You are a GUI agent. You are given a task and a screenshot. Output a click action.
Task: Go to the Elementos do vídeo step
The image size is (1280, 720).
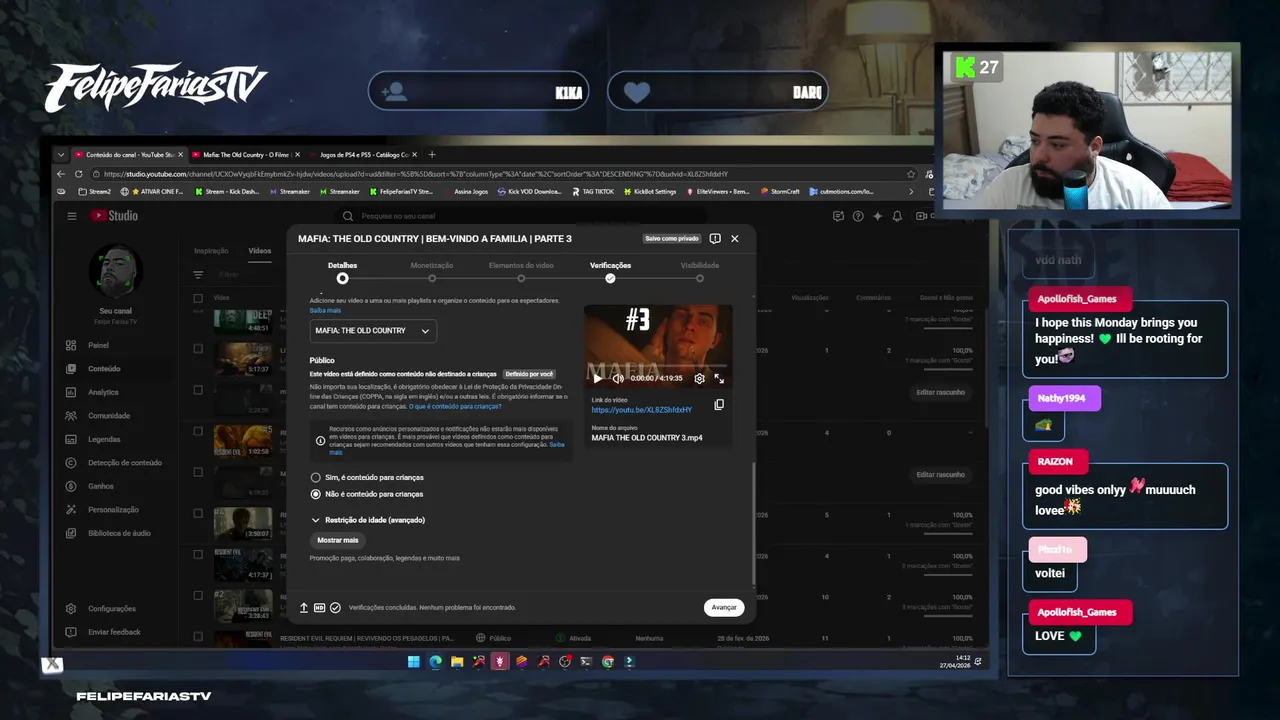pos(521,271)
